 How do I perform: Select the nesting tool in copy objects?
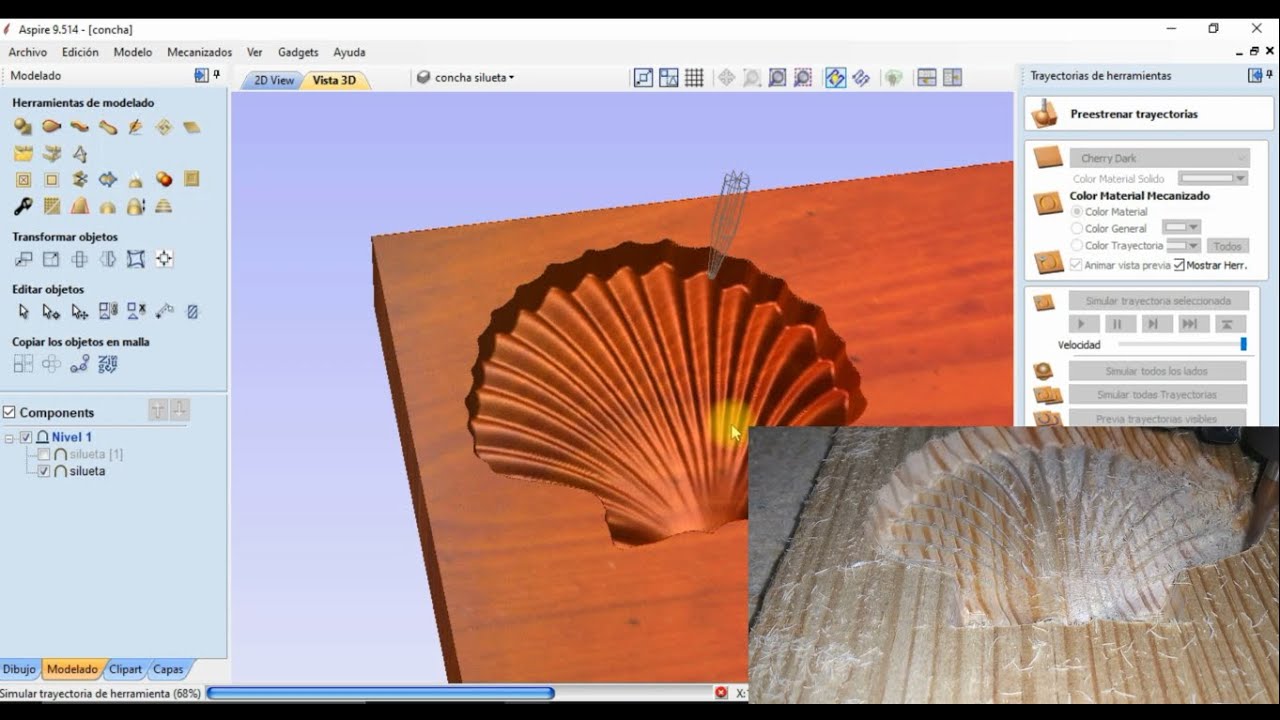108,364
